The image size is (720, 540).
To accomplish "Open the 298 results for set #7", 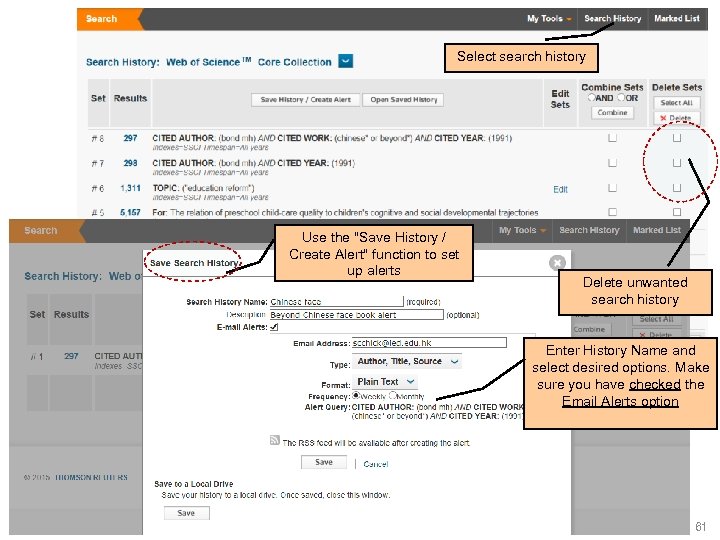I will 130,163.
